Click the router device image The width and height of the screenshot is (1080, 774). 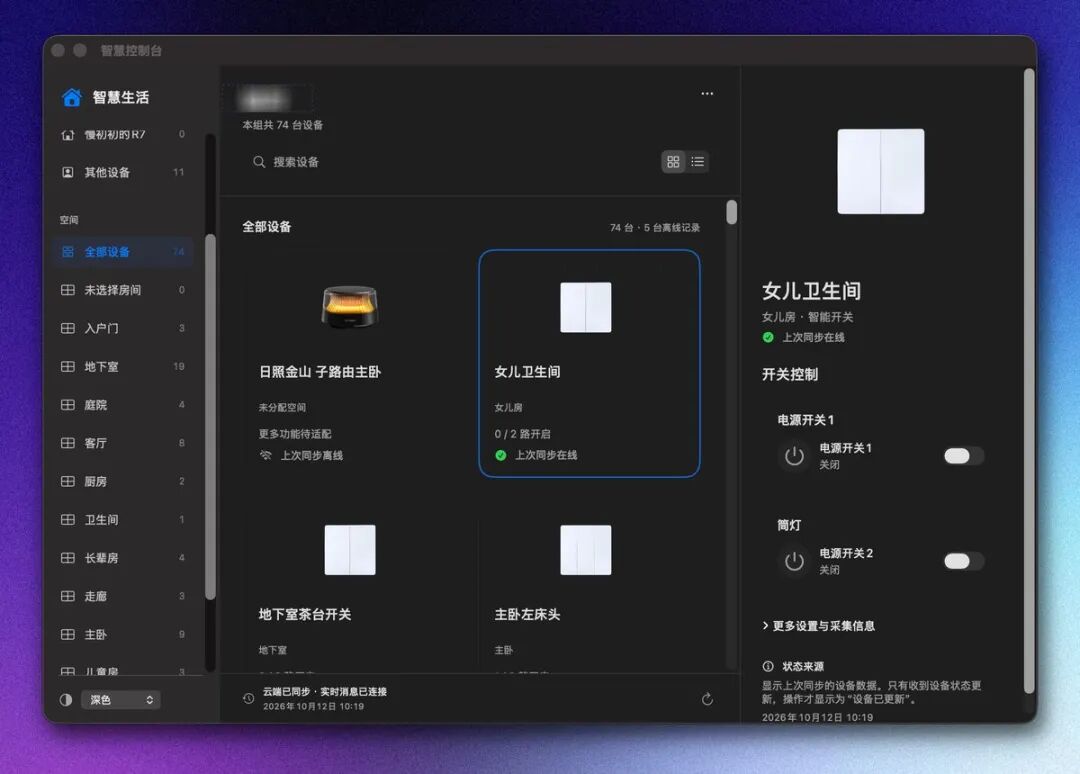point(350,306)
